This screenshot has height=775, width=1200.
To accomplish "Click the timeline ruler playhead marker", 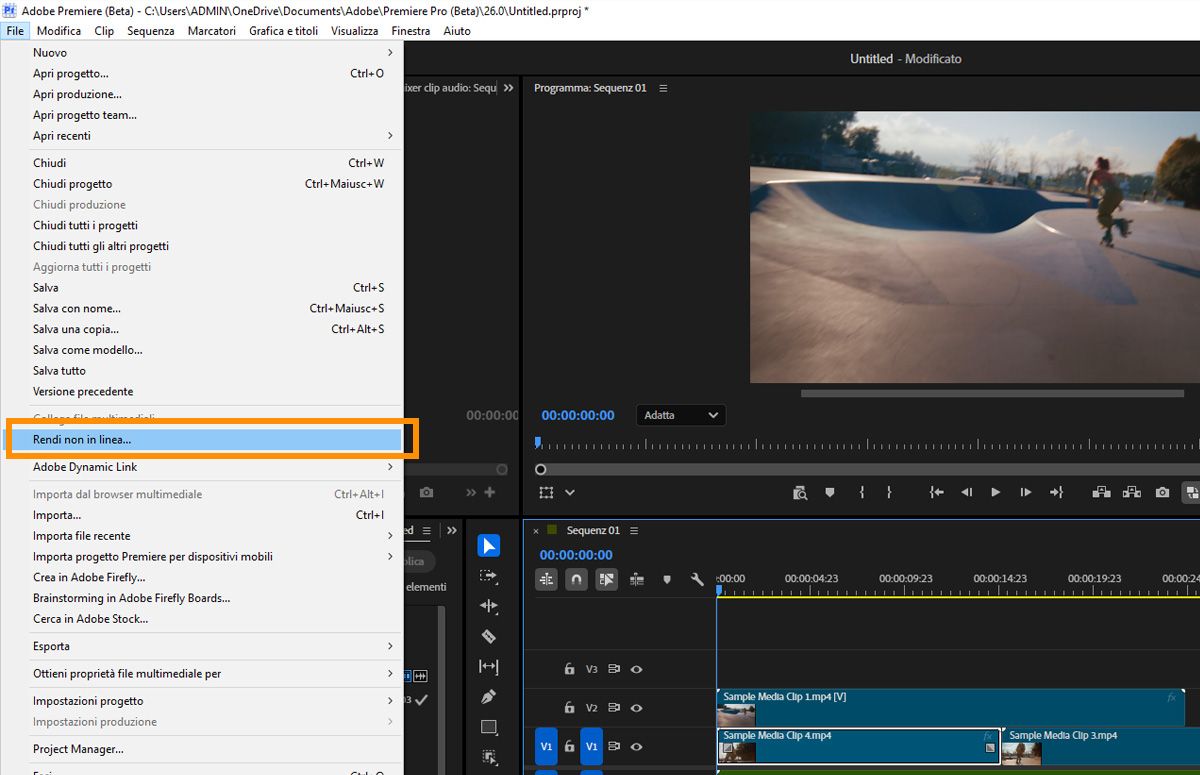I will pos(718,590).
